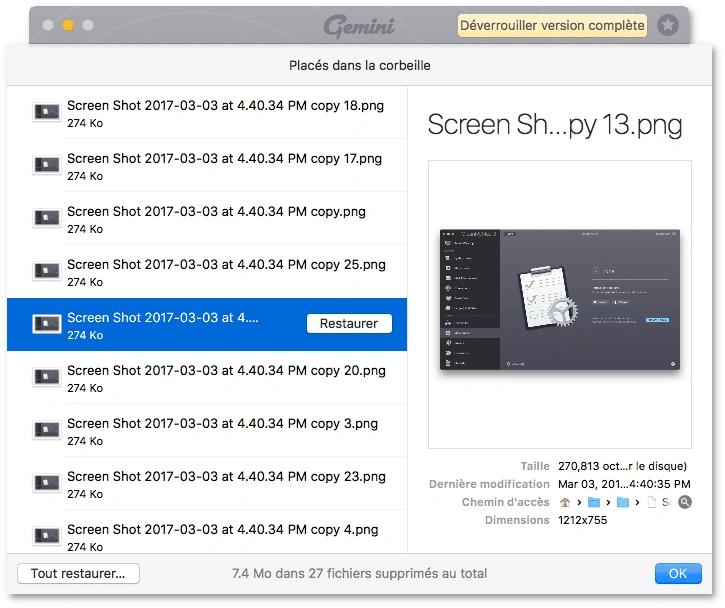Screen dimensions: 725x608
Task: Click the yellow minimize window button
Action: [68, 25]
